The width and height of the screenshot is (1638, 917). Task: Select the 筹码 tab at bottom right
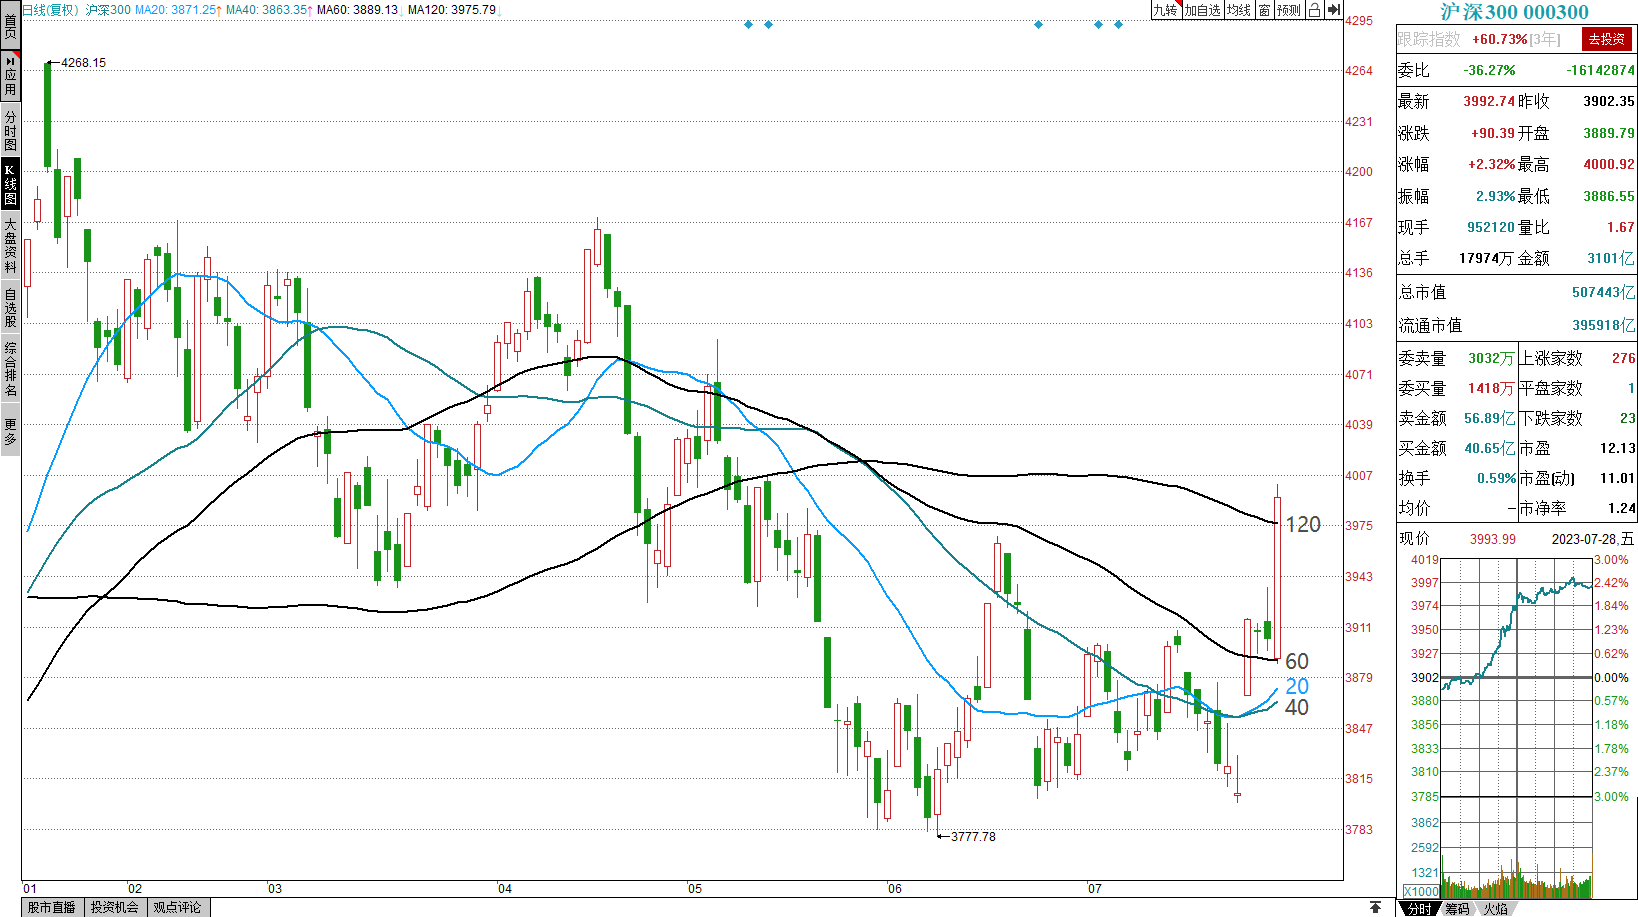[x=1457, y=908]
